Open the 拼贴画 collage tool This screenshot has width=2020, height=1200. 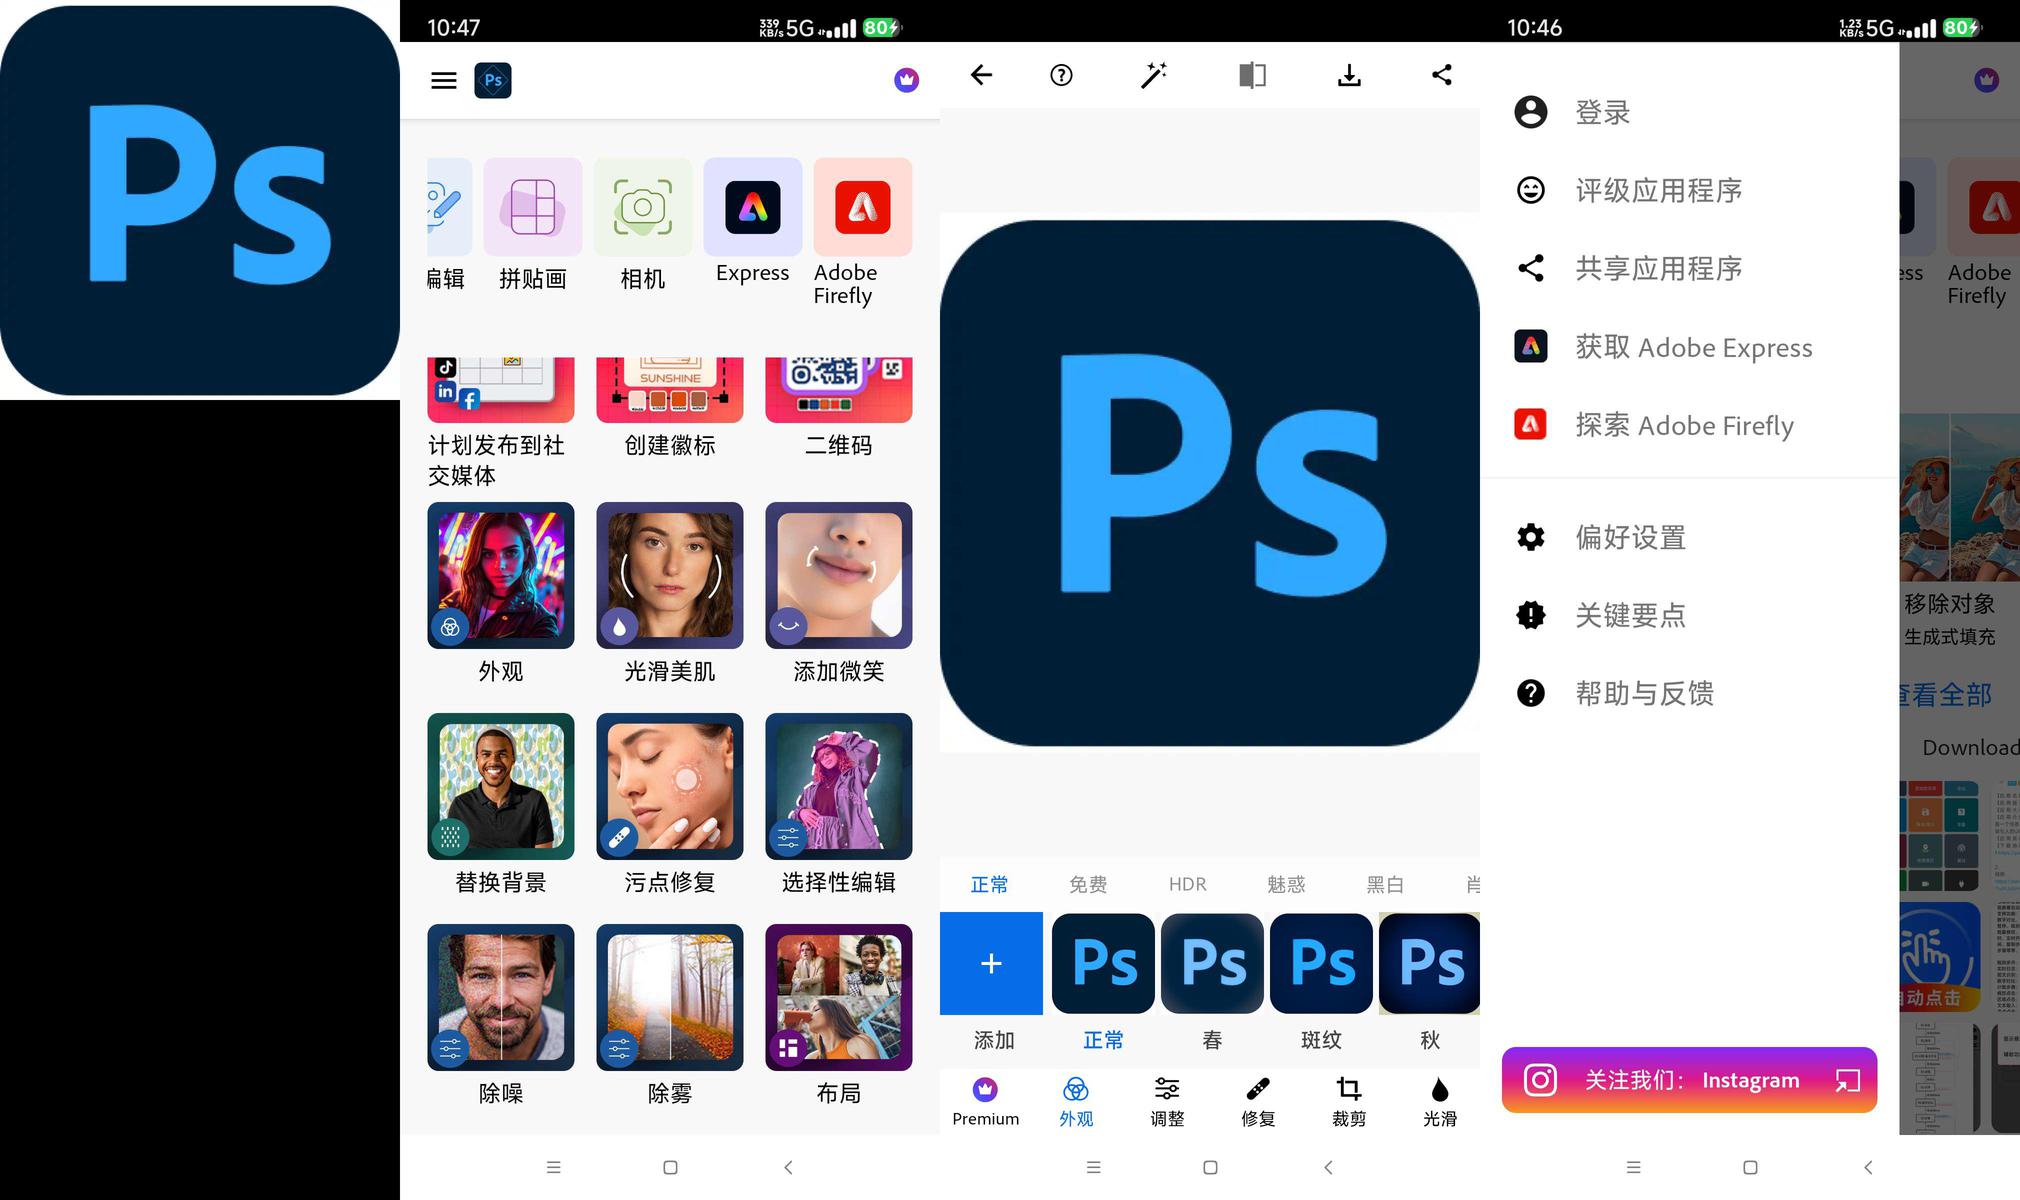(x=533, y=225)
